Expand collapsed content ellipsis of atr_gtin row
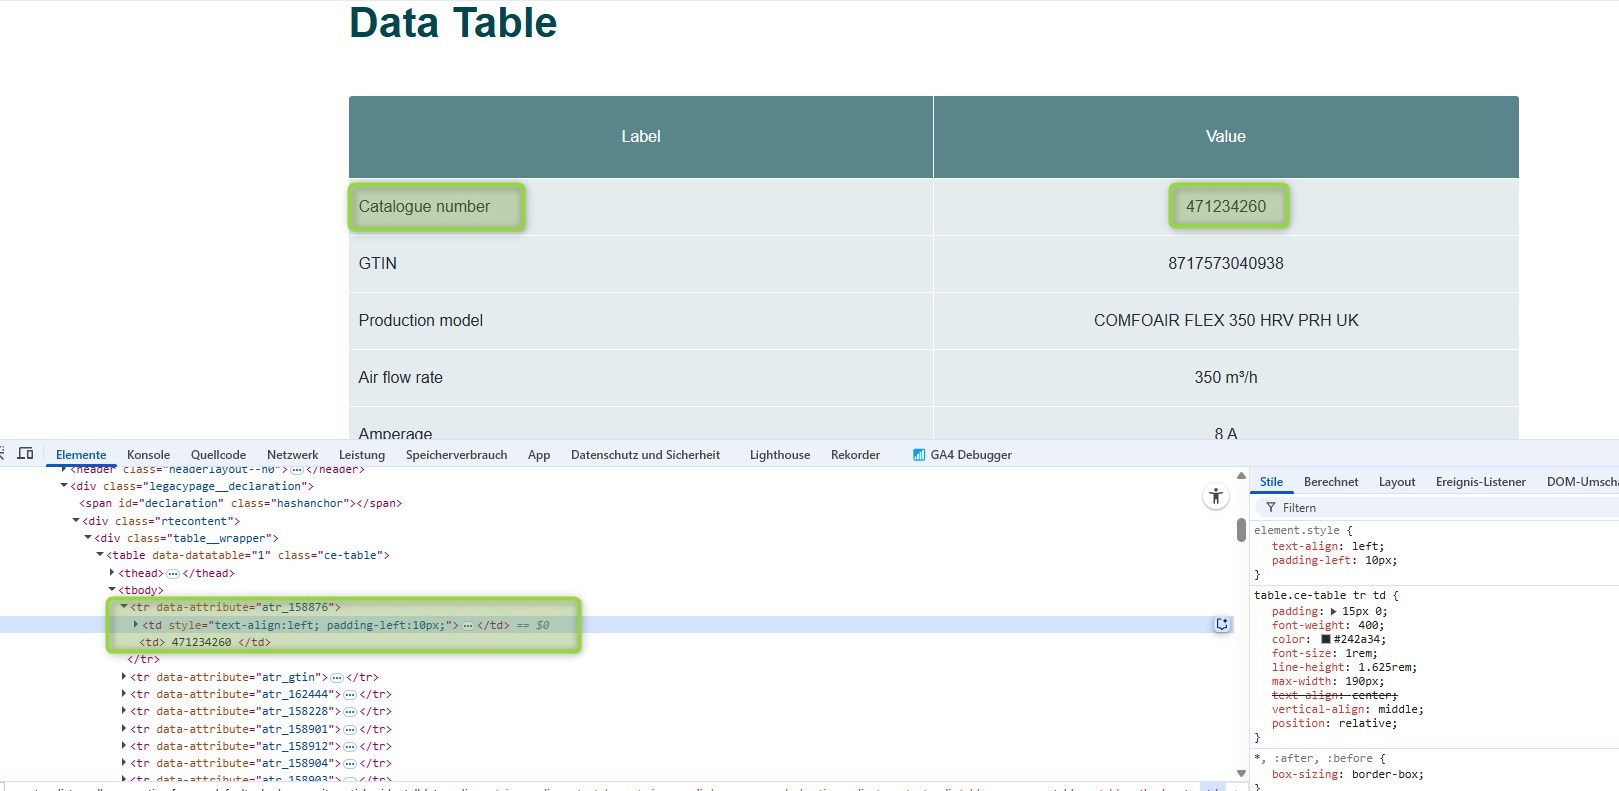The image size is (1619, 791). click(337, 678)
